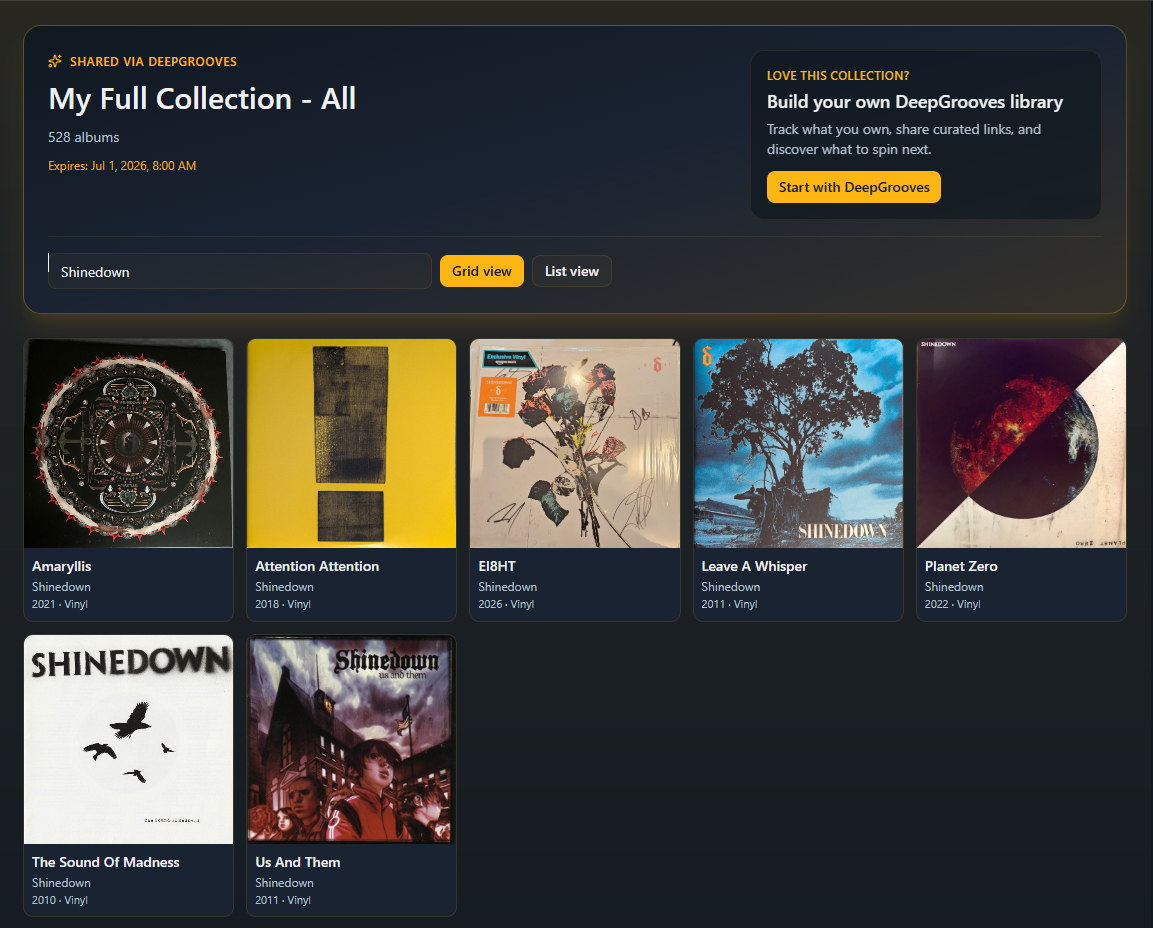The image size is (1153, 928).
Task: Open The Sound Of Madness album cover
Action: click(x=129, y=740)
